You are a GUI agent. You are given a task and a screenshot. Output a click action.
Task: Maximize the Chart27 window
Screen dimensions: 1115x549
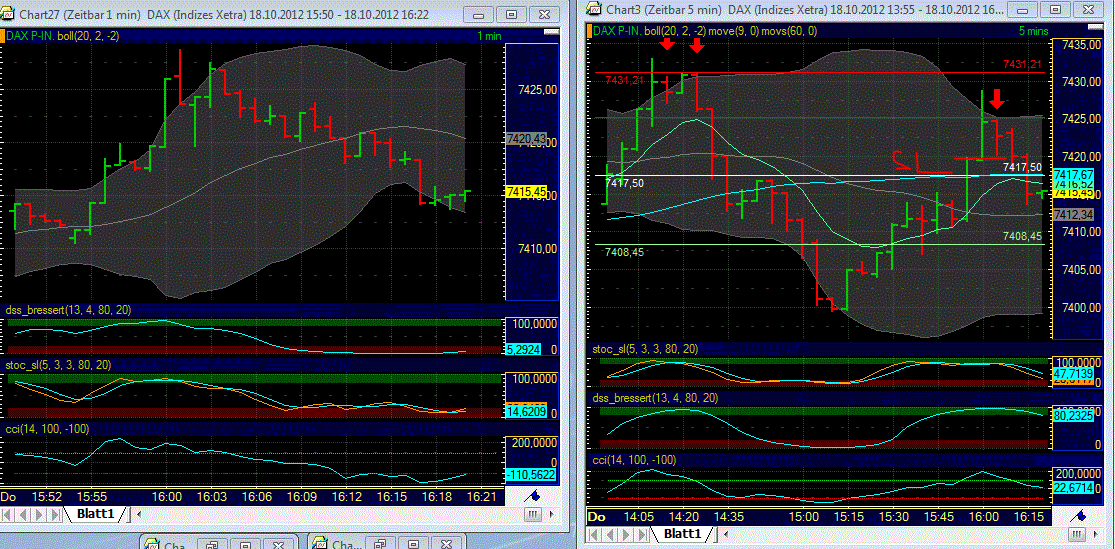511,13
